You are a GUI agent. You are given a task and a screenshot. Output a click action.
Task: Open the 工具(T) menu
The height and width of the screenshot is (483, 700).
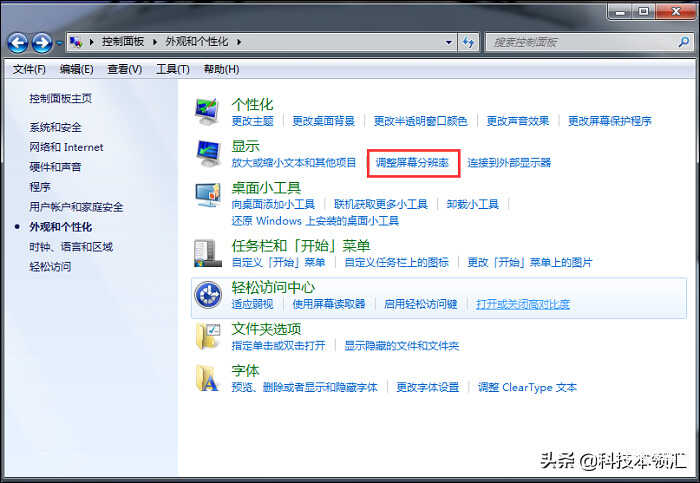173,69
